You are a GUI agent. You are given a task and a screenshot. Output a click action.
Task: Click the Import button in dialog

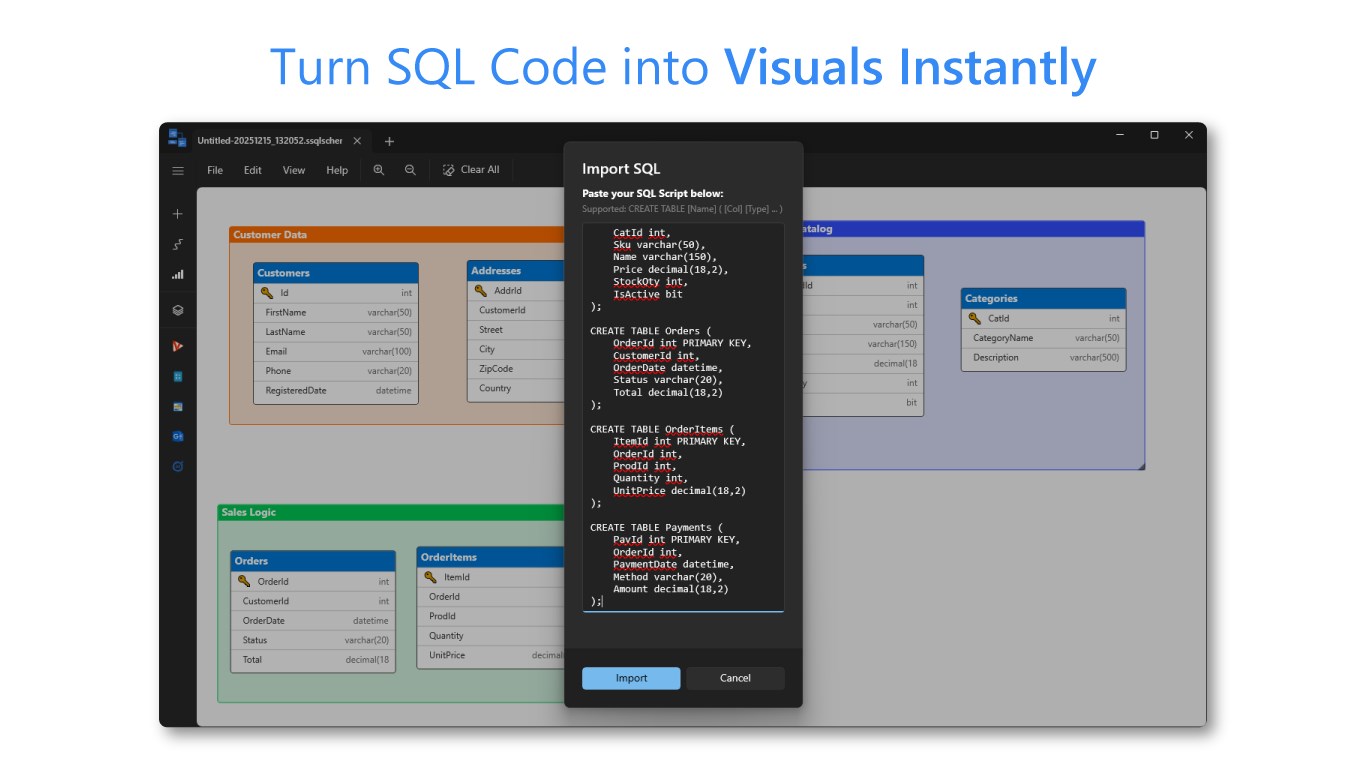pos(631,678)
